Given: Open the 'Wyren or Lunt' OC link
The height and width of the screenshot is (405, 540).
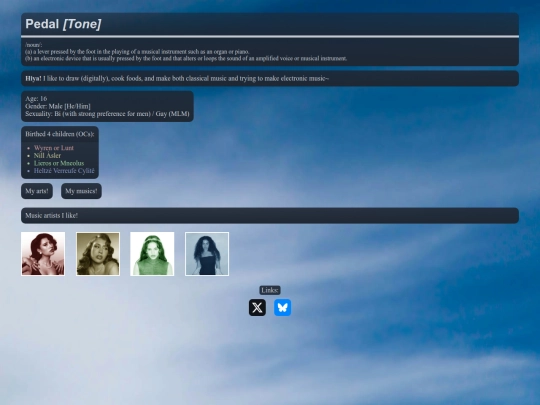Looking at the screenshot, I should (x=54, y=148).
